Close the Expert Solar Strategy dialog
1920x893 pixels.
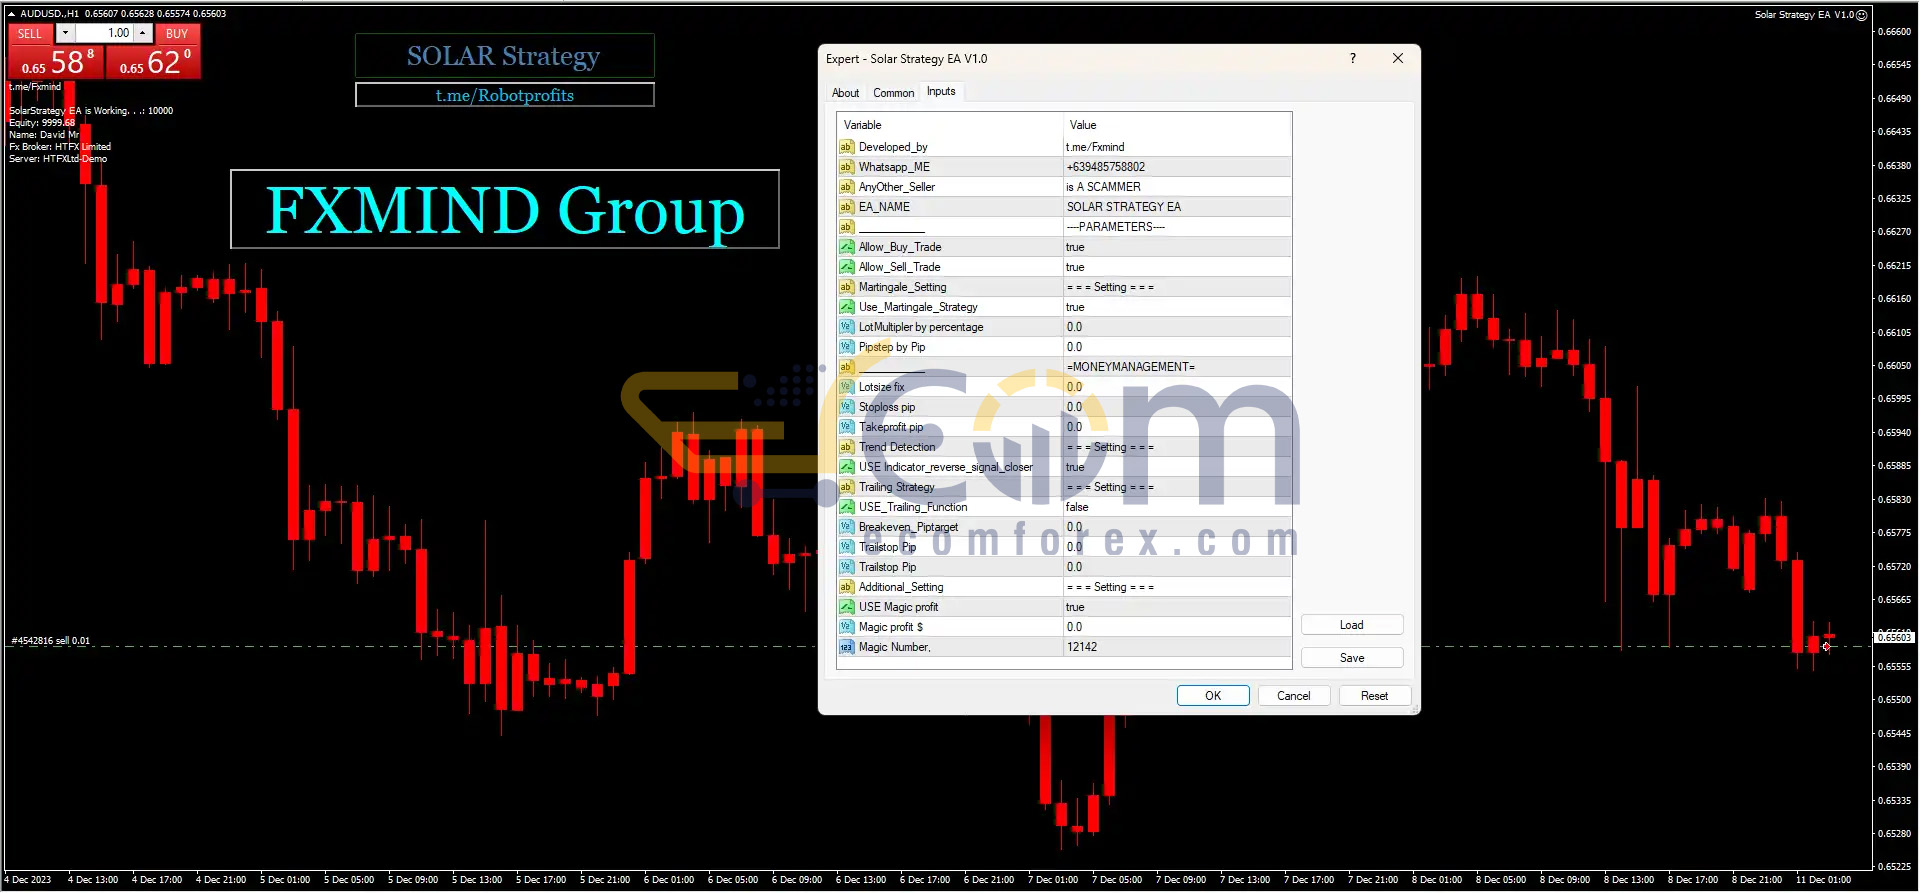(1398, 58)
